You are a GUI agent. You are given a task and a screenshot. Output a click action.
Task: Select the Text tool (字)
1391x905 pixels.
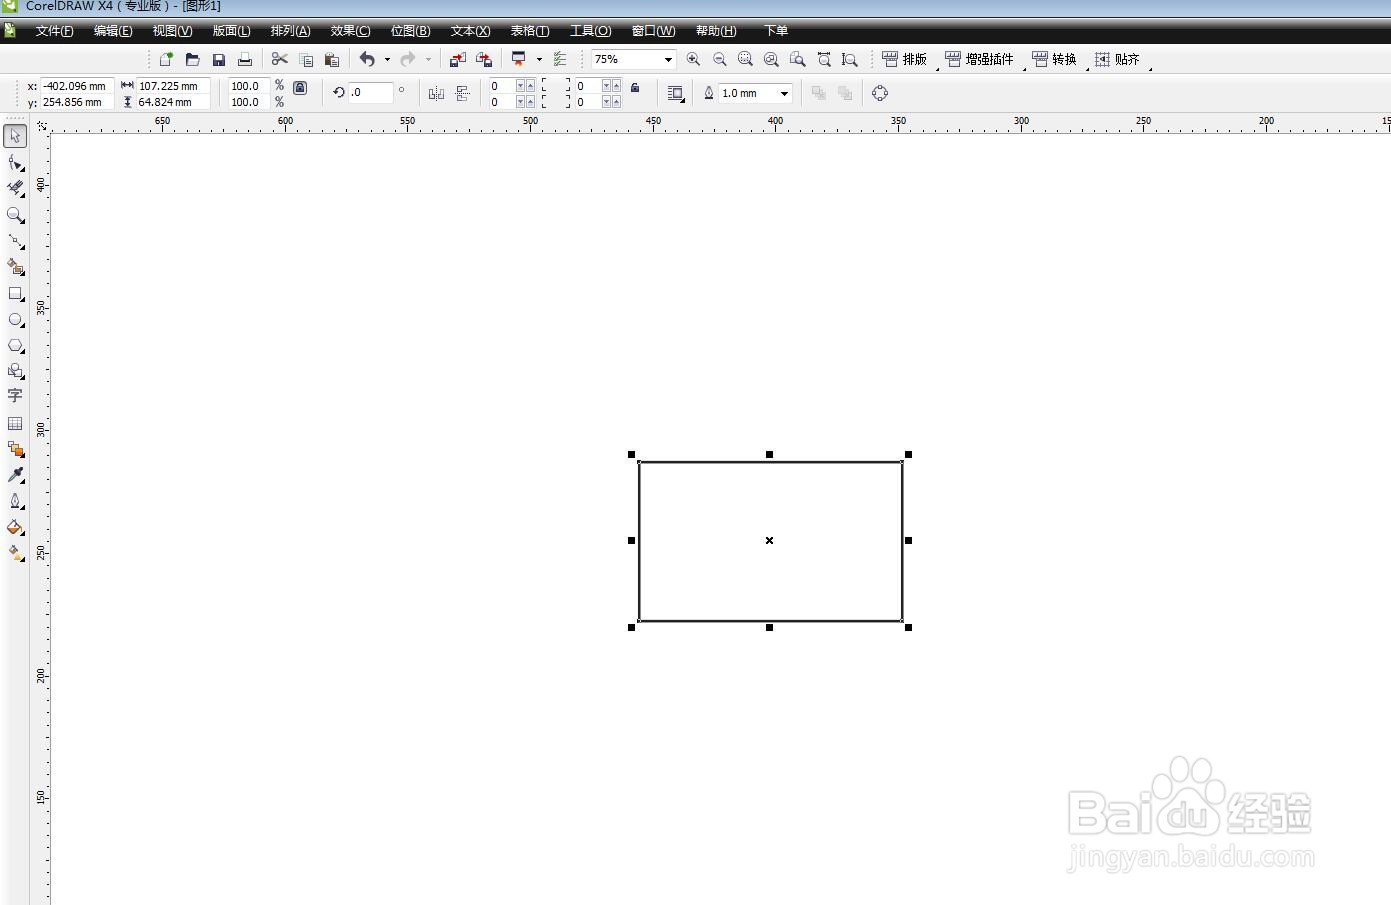15,397
